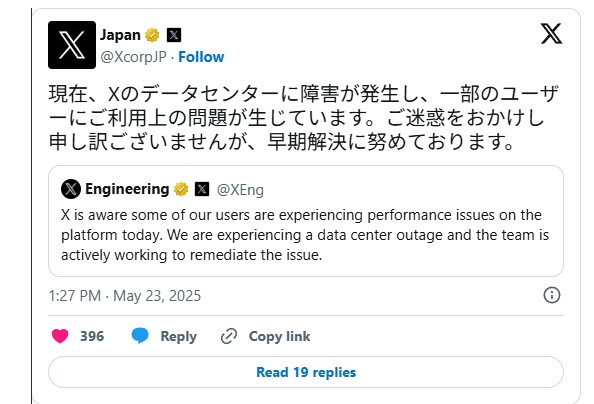Viewport: 594px width, 404px height.
Task: Reply using the blue speech bubble icon
Action: [140, 336]
